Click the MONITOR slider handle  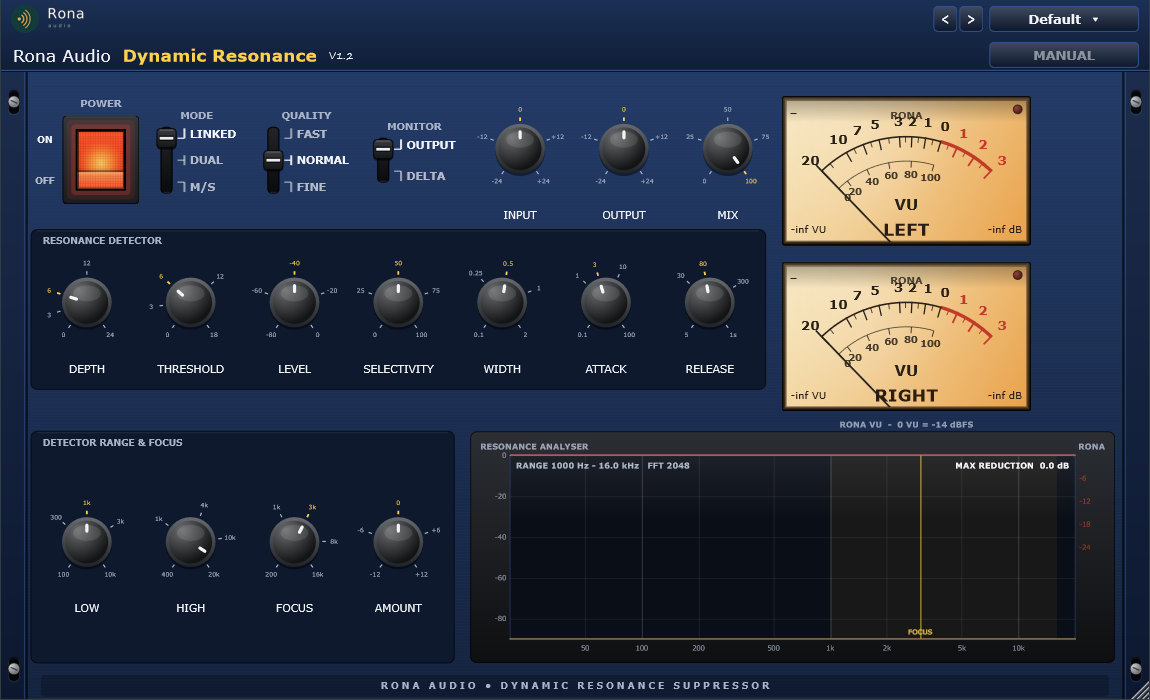[383, 149]
